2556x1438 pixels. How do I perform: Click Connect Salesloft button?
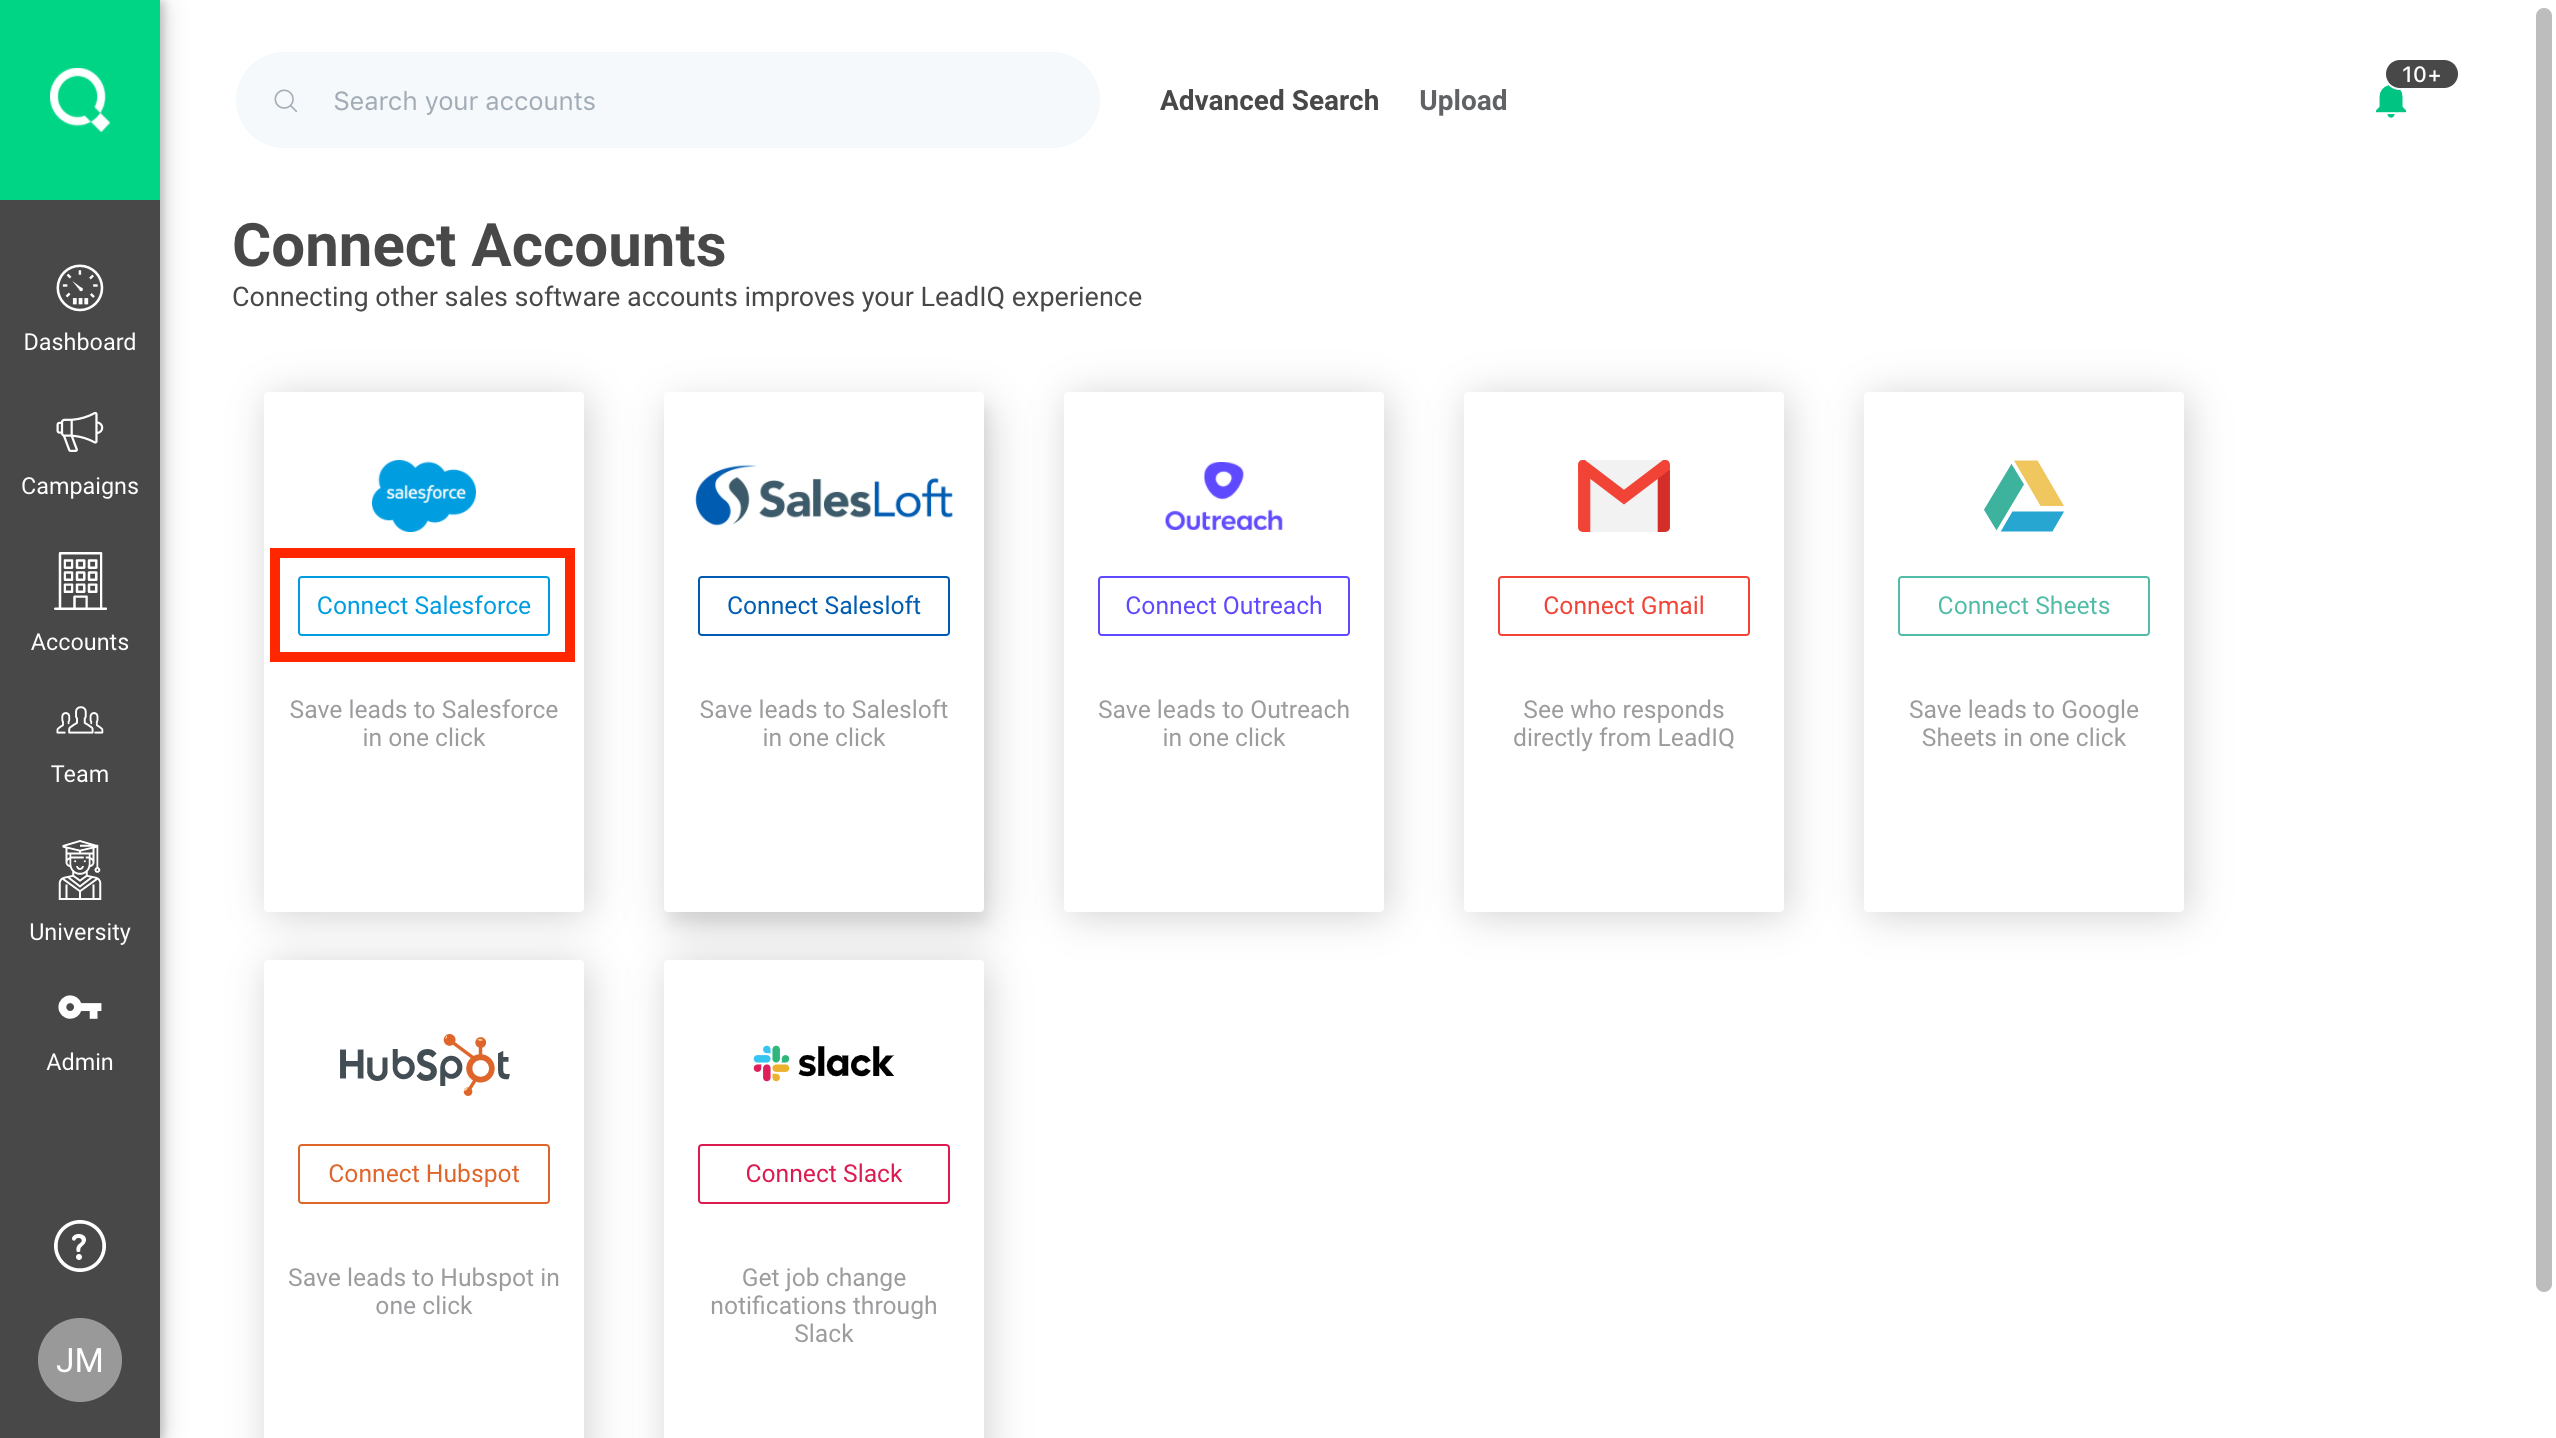pyautogui.click(x=823, y=606)
